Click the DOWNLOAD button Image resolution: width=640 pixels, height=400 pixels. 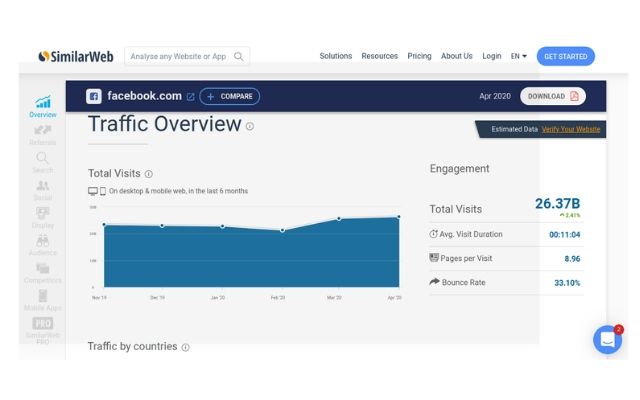pyautogui.click(x=553, y=96)
